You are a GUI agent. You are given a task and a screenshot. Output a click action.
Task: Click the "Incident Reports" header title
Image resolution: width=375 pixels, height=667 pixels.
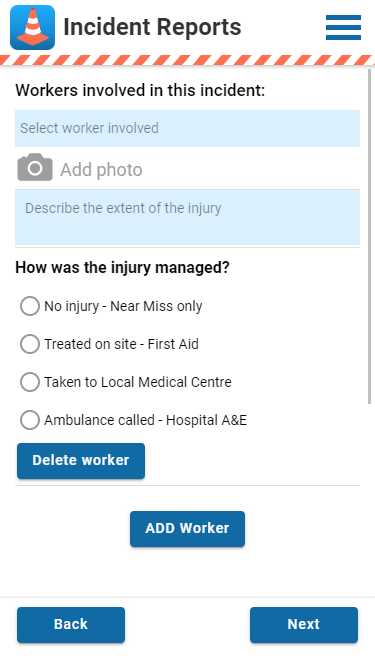tap(152, 27)
